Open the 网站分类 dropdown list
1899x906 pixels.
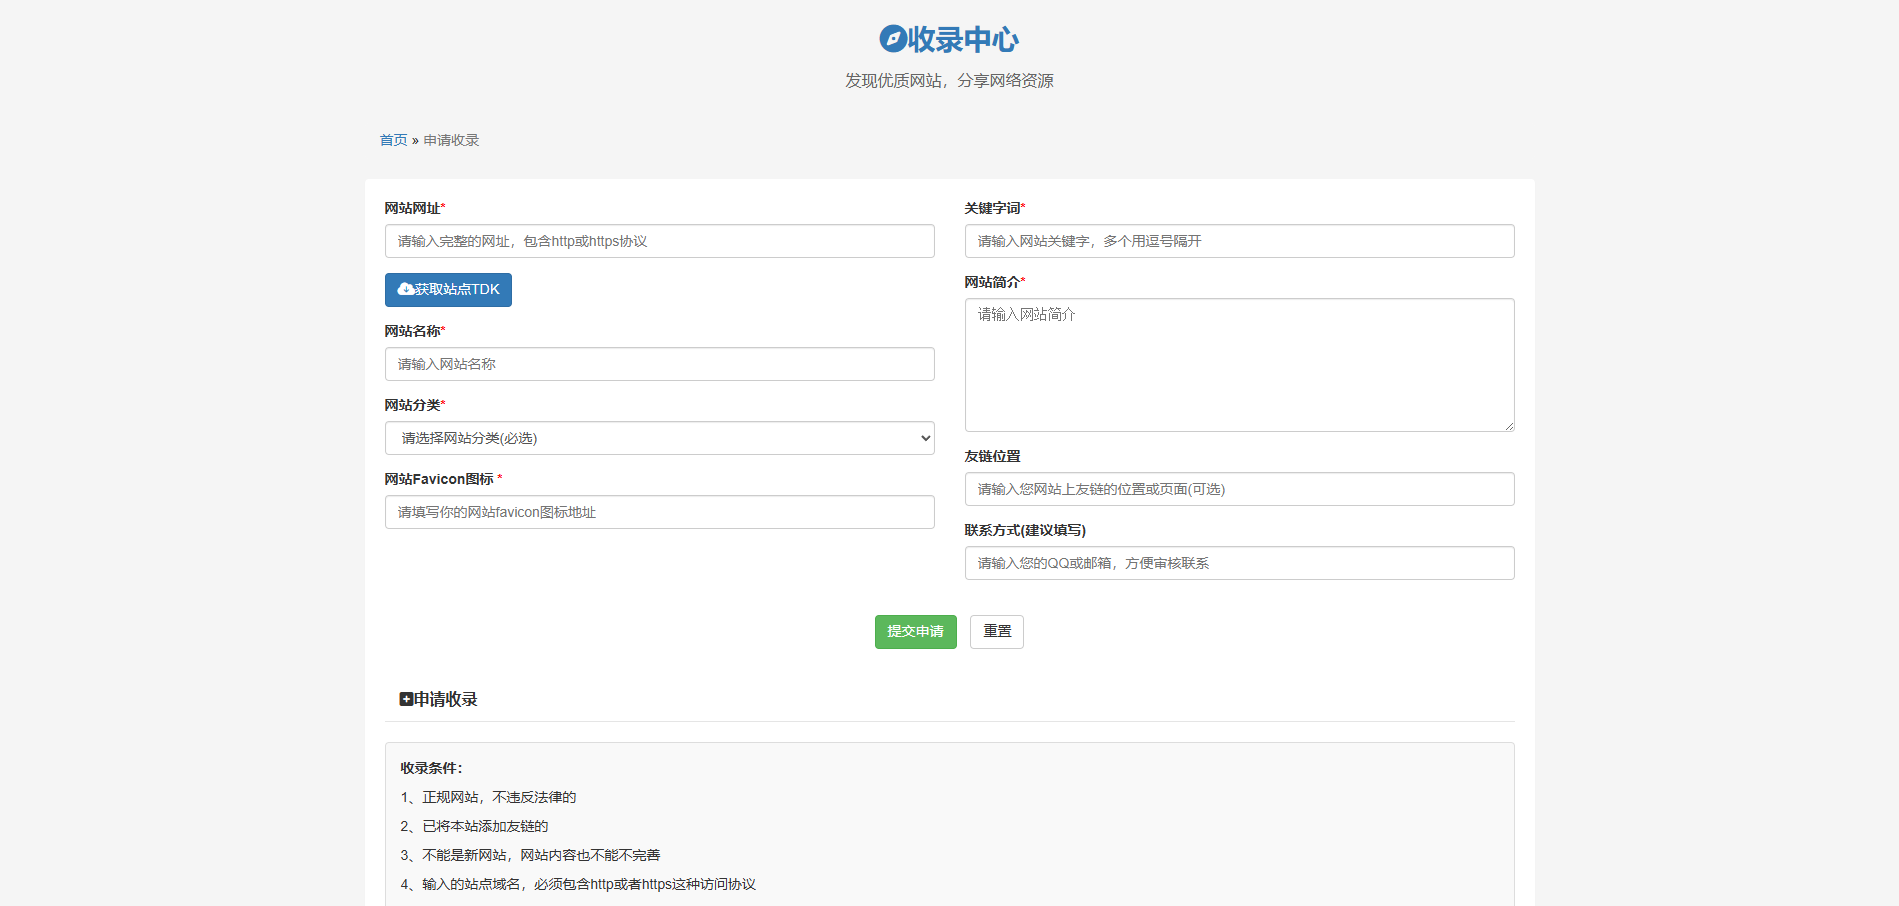point(659,438)
